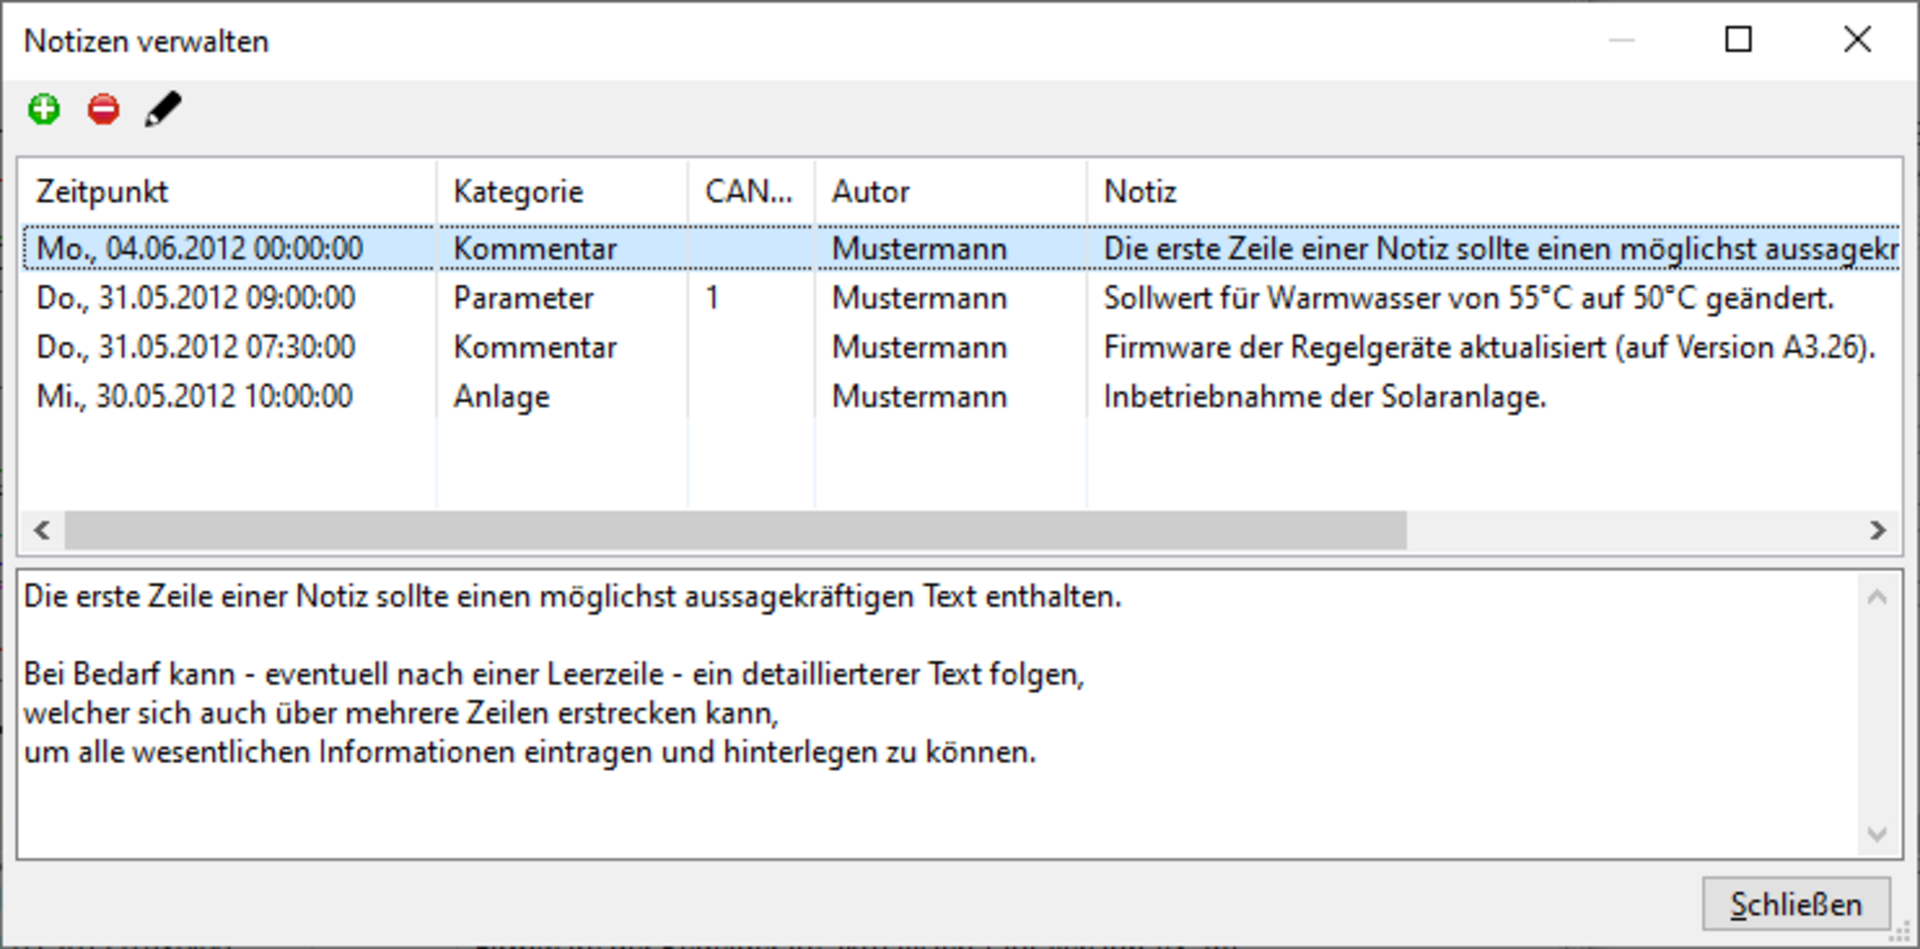Maximize the Notizen verwalten window

tap(1738, 40)
